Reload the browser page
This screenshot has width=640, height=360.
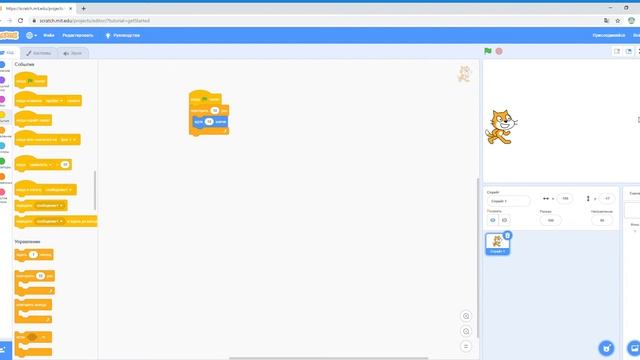coord(20,20)
